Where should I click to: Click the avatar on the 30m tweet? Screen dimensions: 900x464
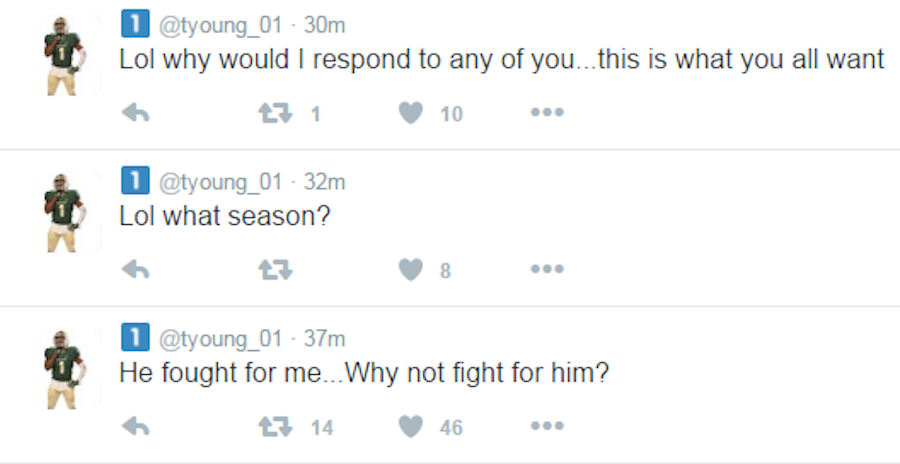click(x=62, y=60)
